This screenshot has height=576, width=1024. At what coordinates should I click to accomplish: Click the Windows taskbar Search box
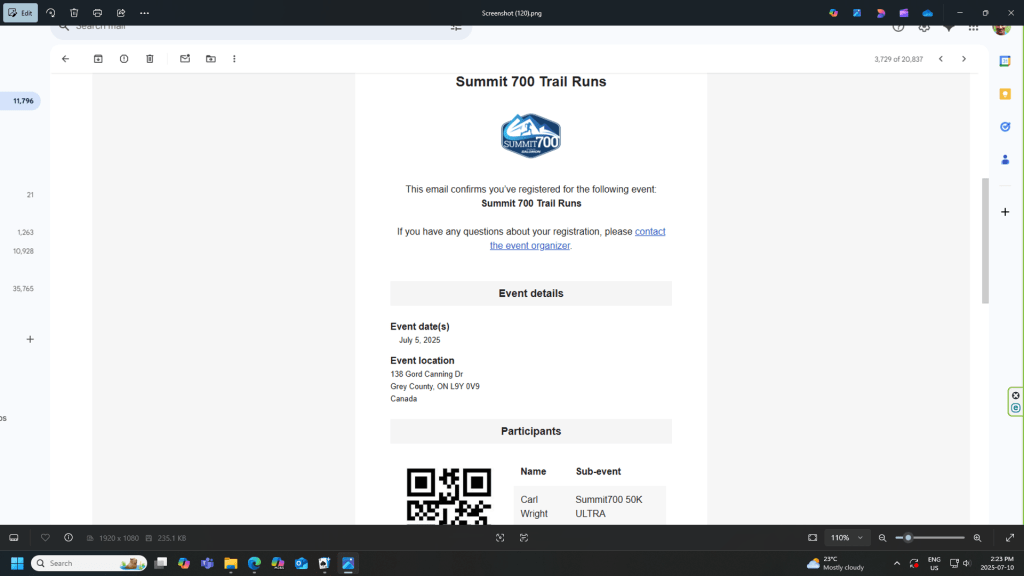click(90, 563)
